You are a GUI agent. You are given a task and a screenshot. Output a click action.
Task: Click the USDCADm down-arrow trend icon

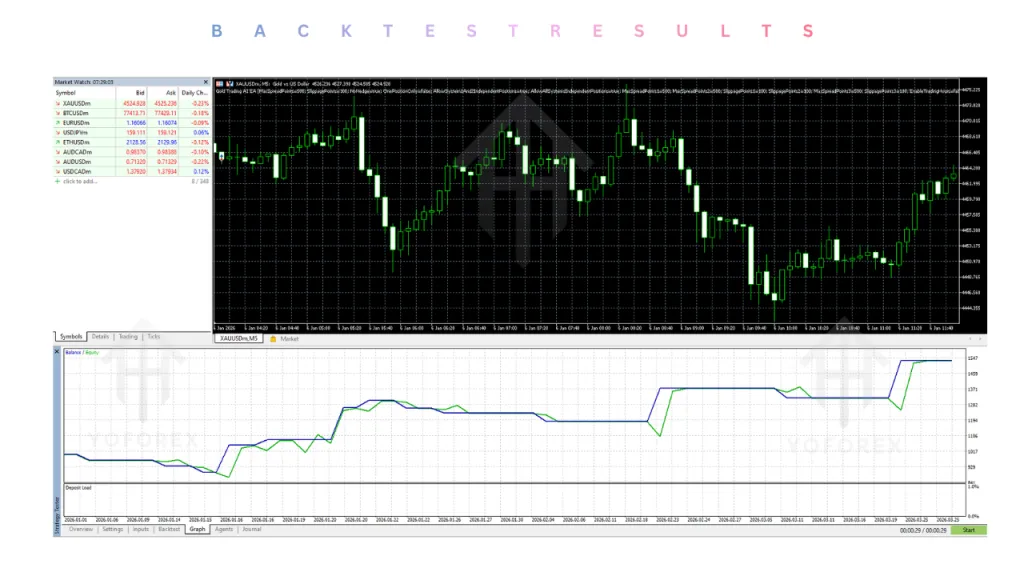click(x=57, y=172)
